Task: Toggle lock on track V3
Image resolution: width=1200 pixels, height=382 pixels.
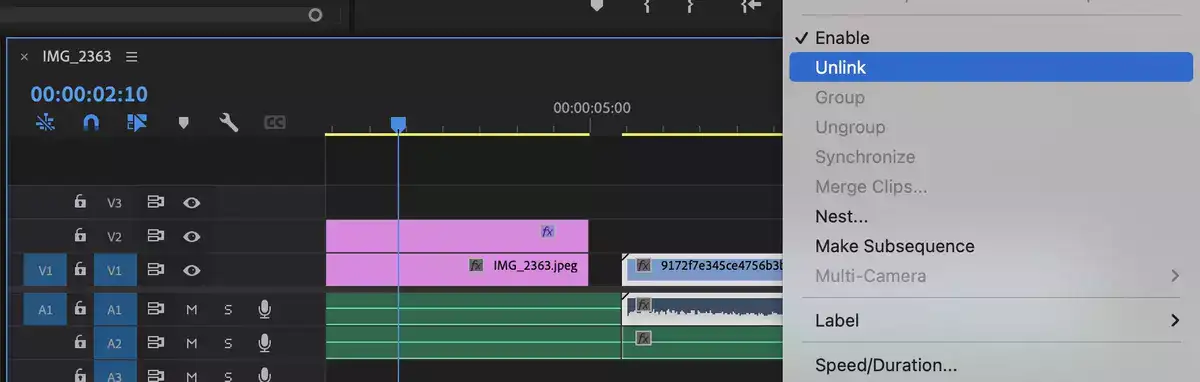Action: [80, 202]
